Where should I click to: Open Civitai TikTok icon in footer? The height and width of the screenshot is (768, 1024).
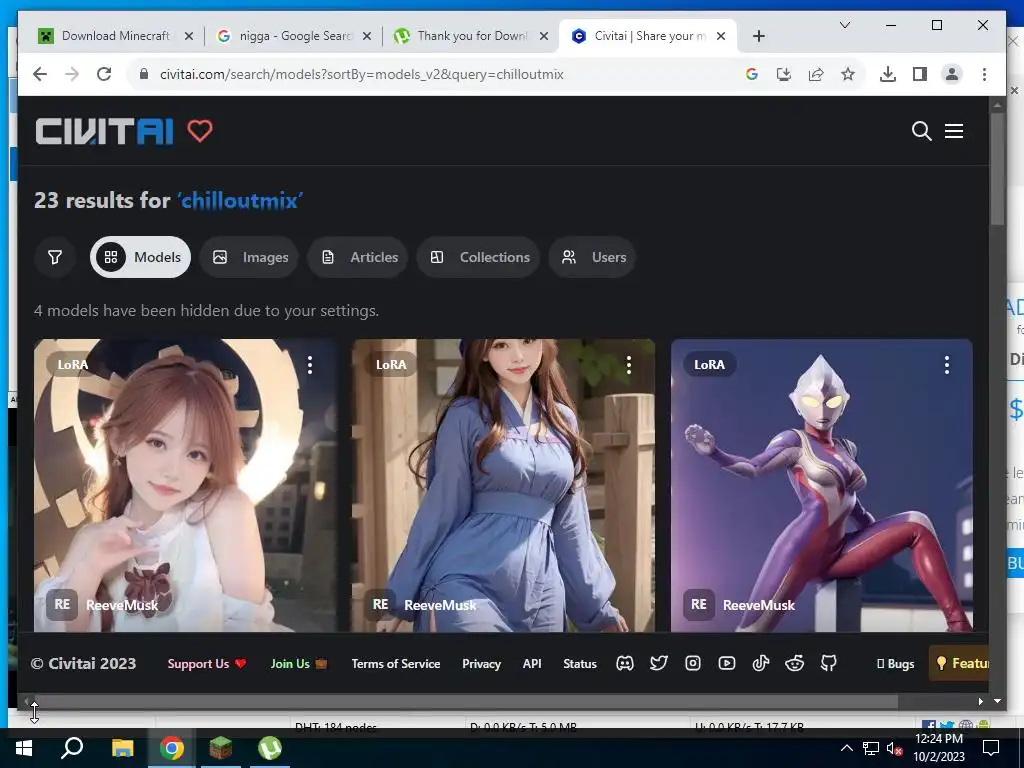click(x=761, y=664)
